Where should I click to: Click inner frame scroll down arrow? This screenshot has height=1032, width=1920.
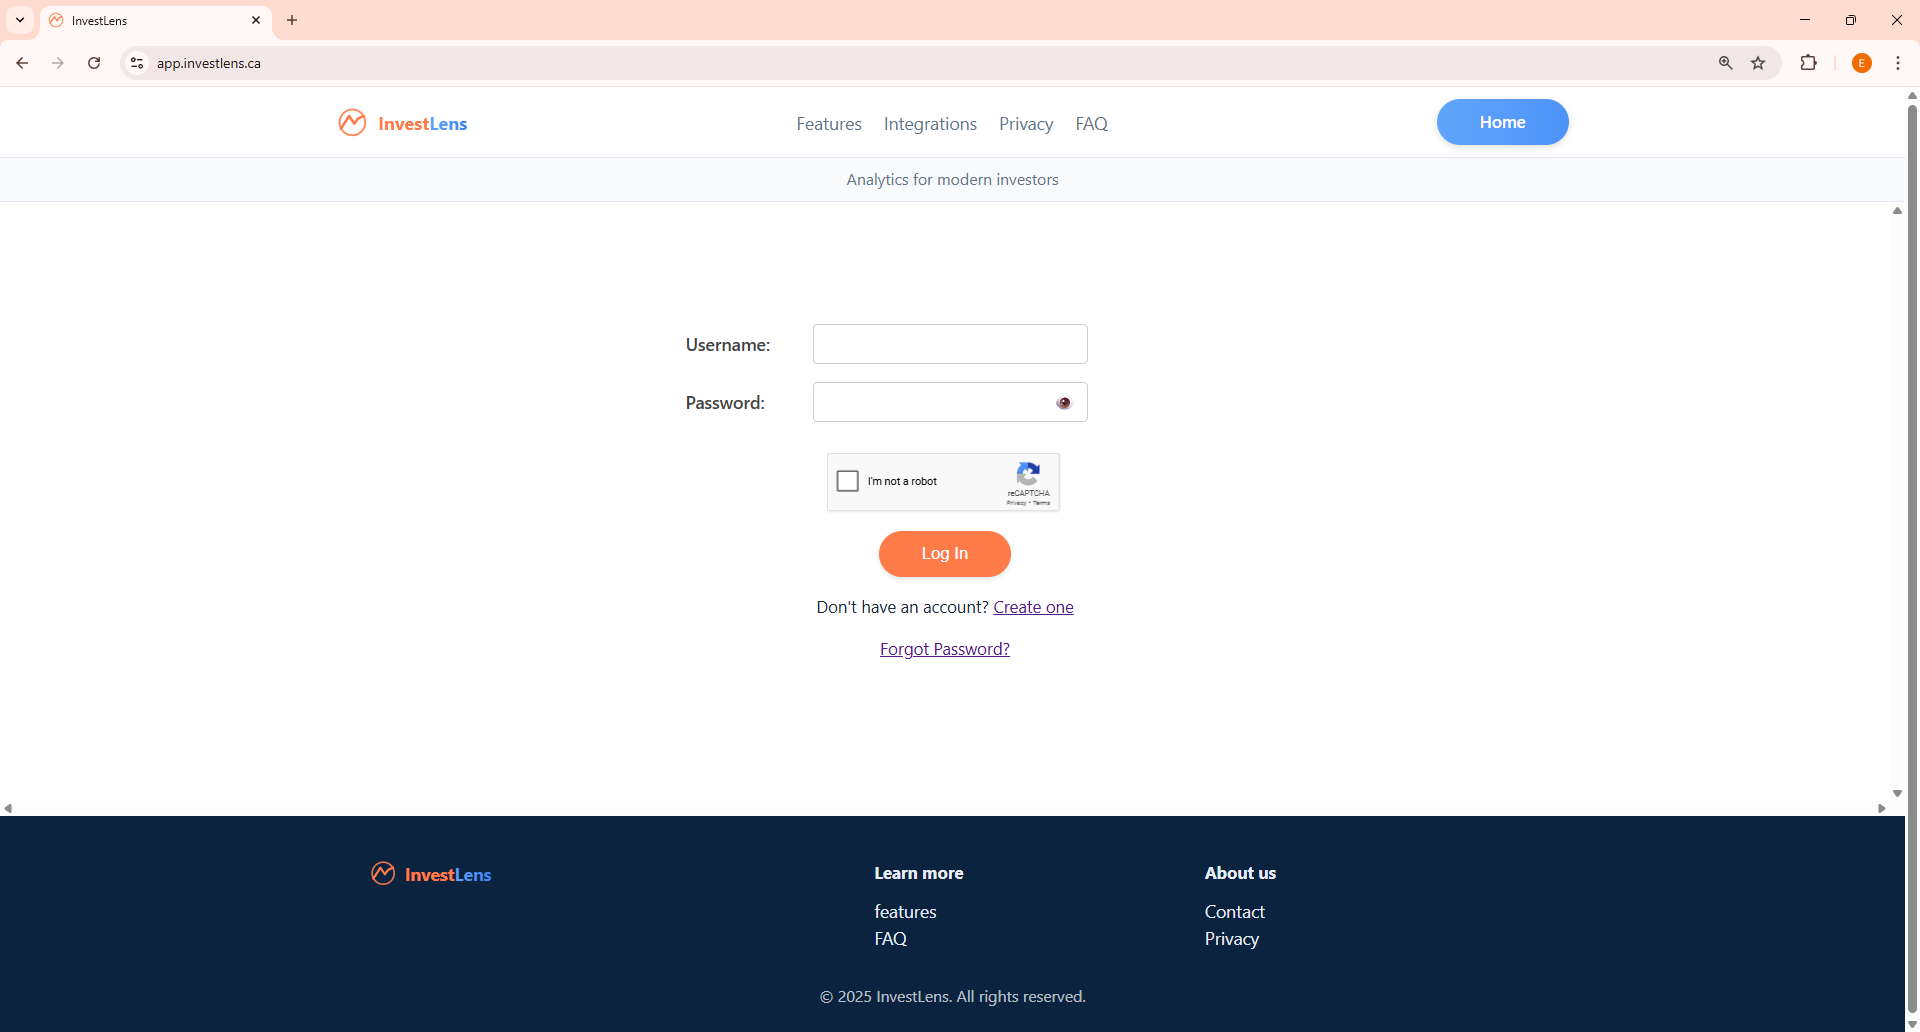coord(1897,793)
